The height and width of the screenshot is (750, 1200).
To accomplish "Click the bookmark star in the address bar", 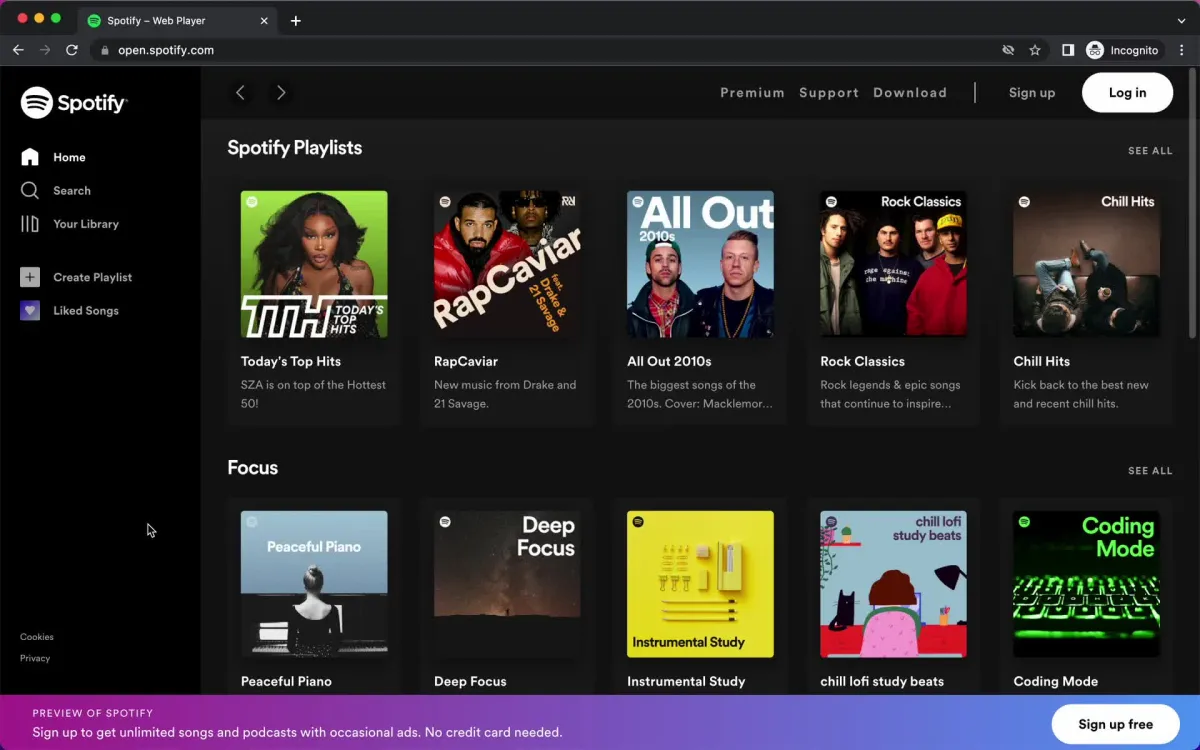I will pyautogui.click(x=1035, y=49).
